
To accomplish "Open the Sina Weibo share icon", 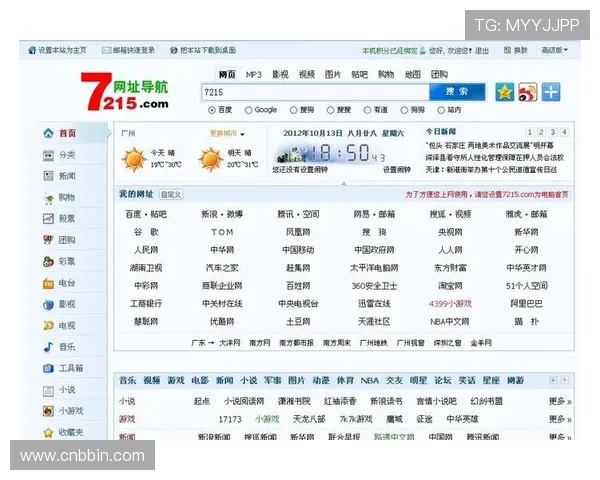I will (x=528, y=92).
